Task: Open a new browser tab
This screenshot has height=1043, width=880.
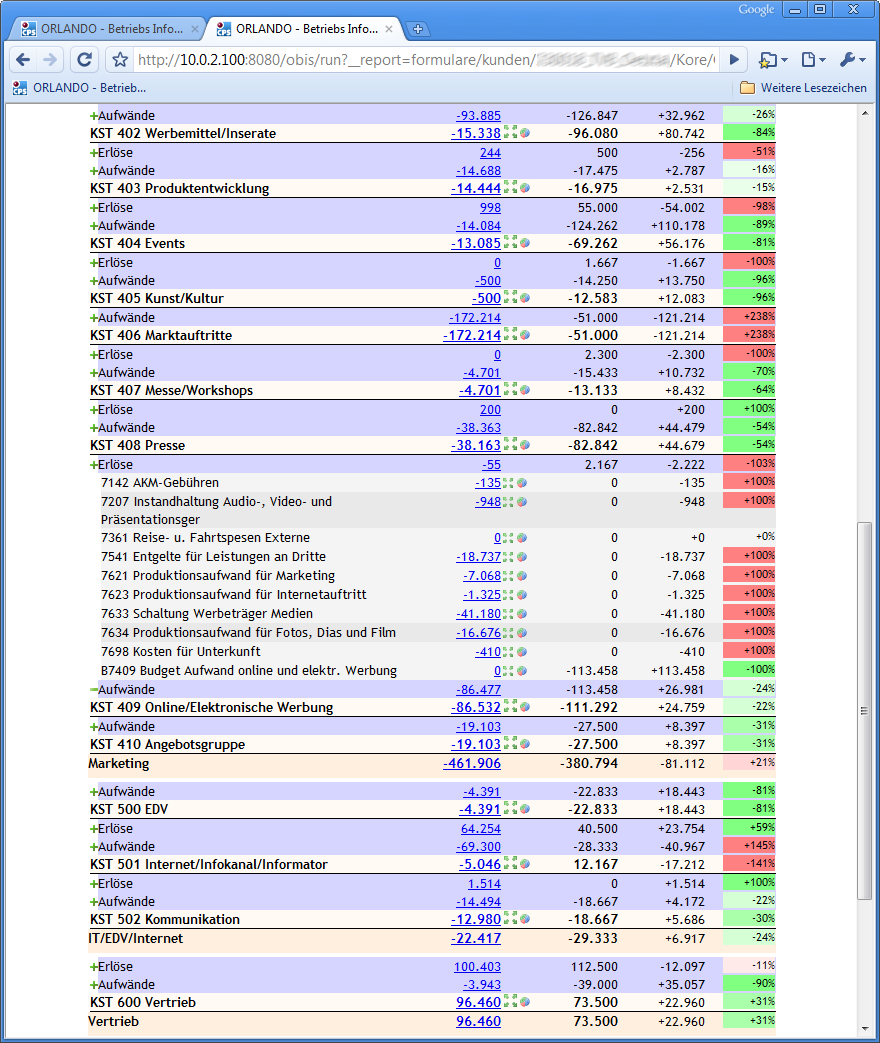Action: [x=418, y=29]
